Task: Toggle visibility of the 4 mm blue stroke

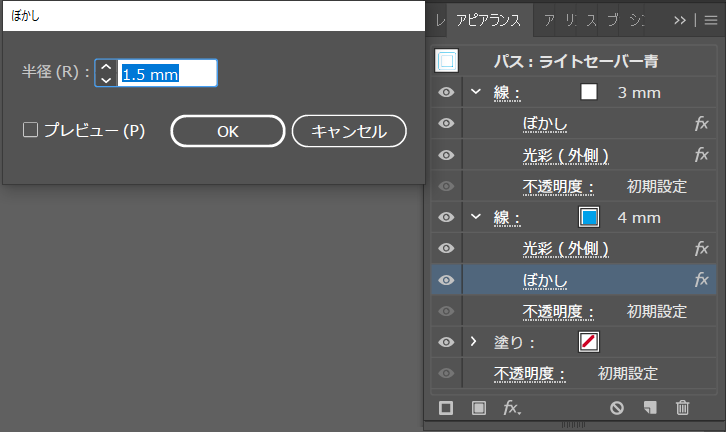Action: click(x=446, y=217)
